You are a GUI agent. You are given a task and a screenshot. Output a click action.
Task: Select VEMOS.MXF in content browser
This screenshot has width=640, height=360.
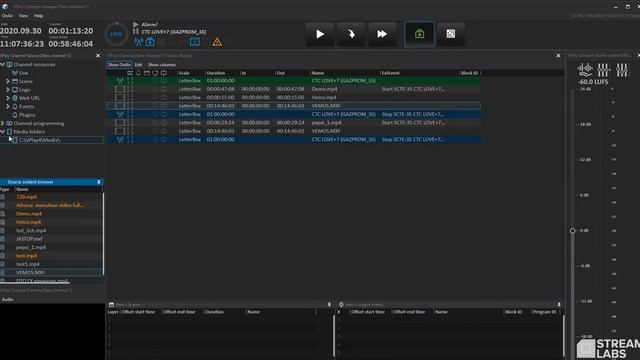point(30,273)
